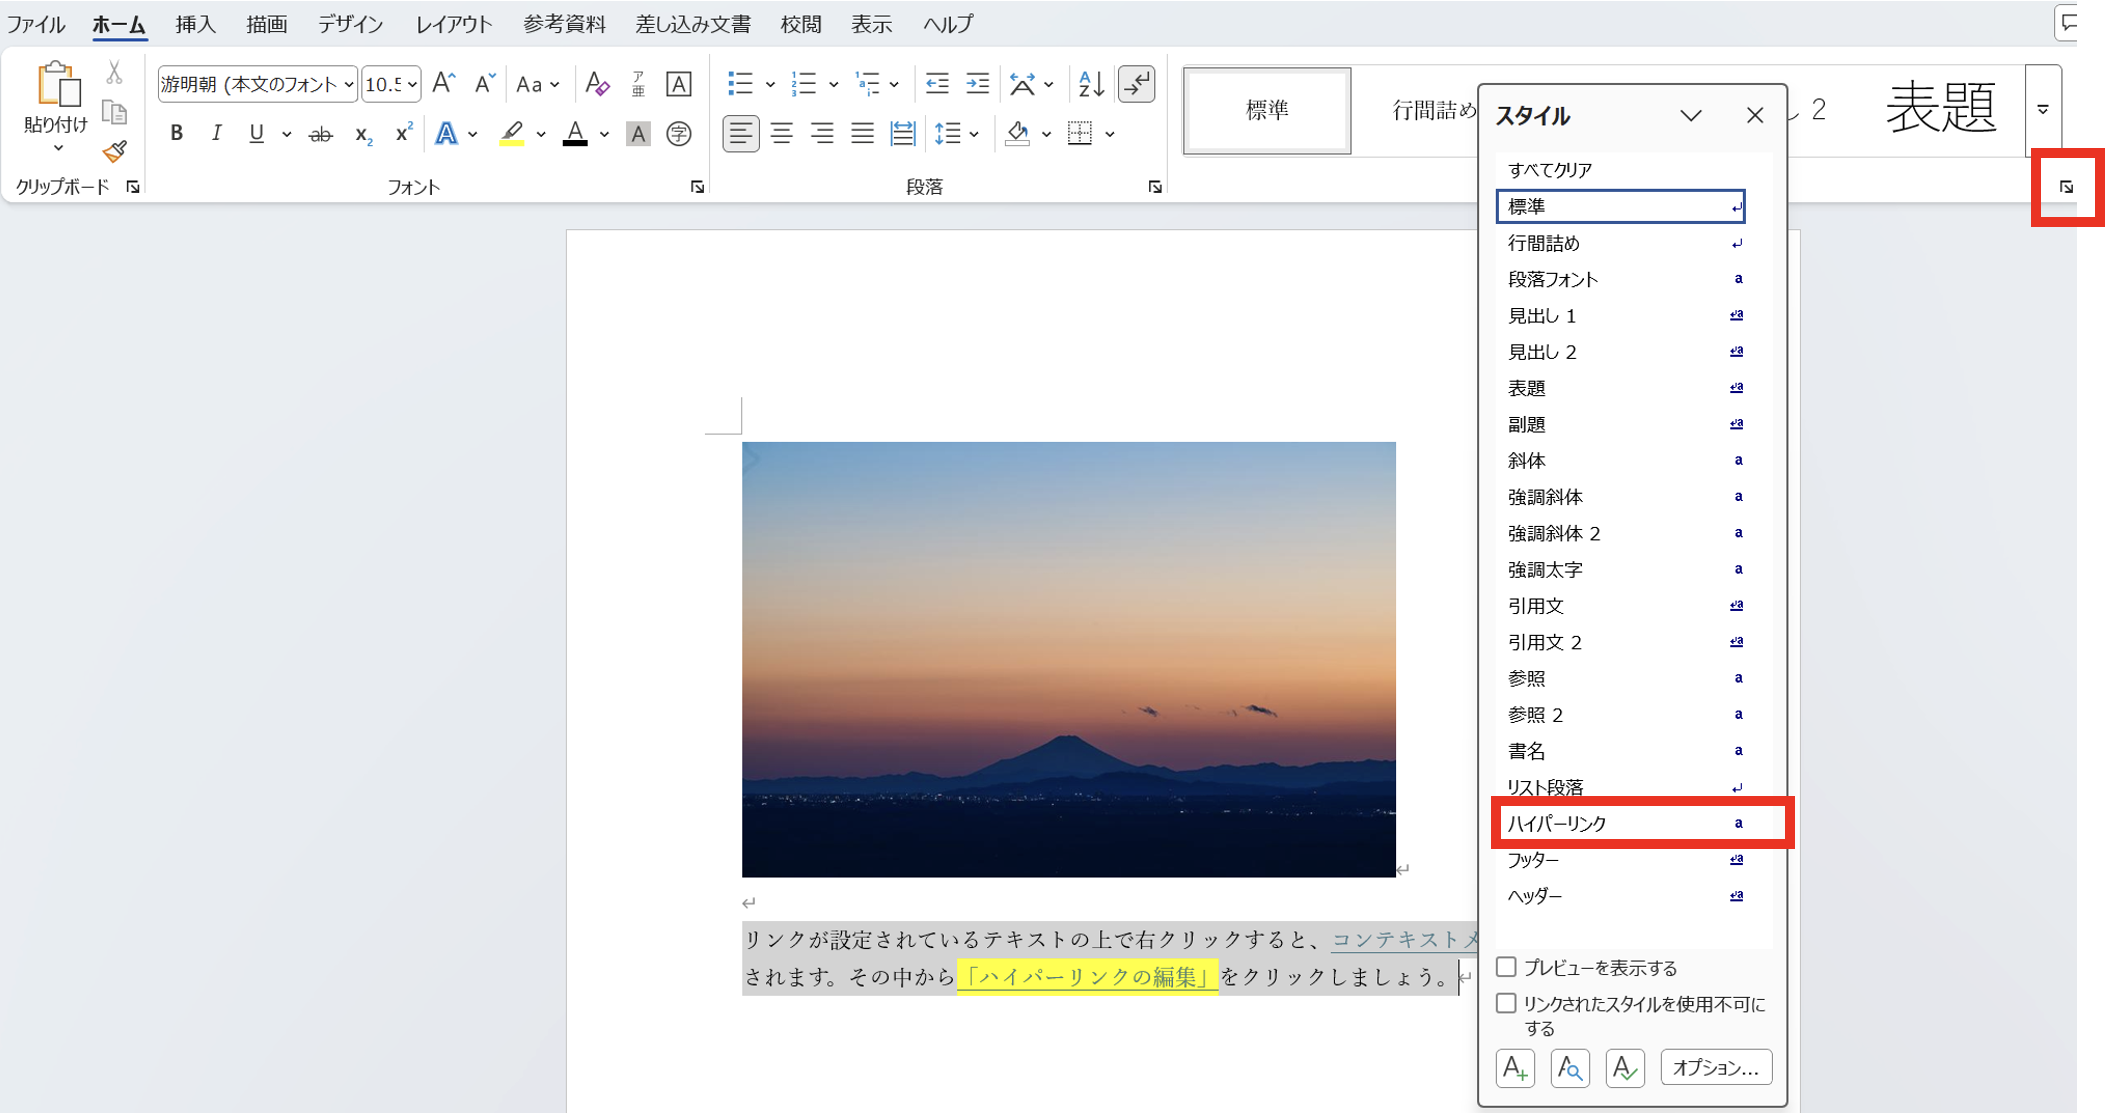Click the オプション... button
This screenshot has width=2122, height=1114.
[x=1715, y=1068]
